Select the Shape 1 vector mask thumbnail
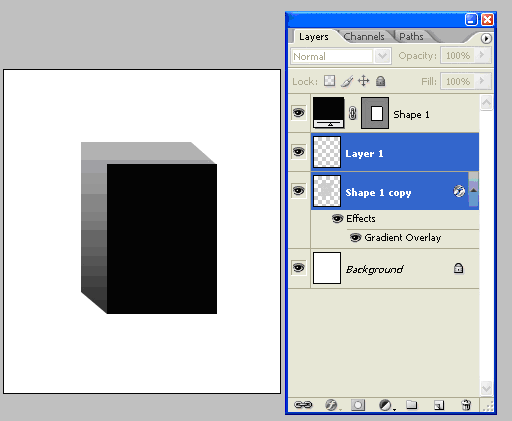Screen dimensions: 512x421 click(x=375, y=113)
